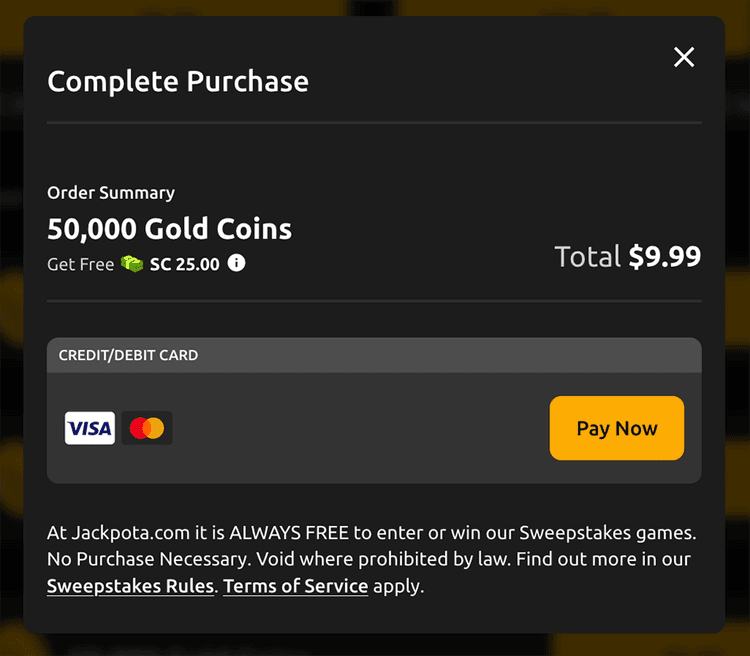Click the Mastercard logo
This screenshot has width=750, height=656.
(147, 428)
